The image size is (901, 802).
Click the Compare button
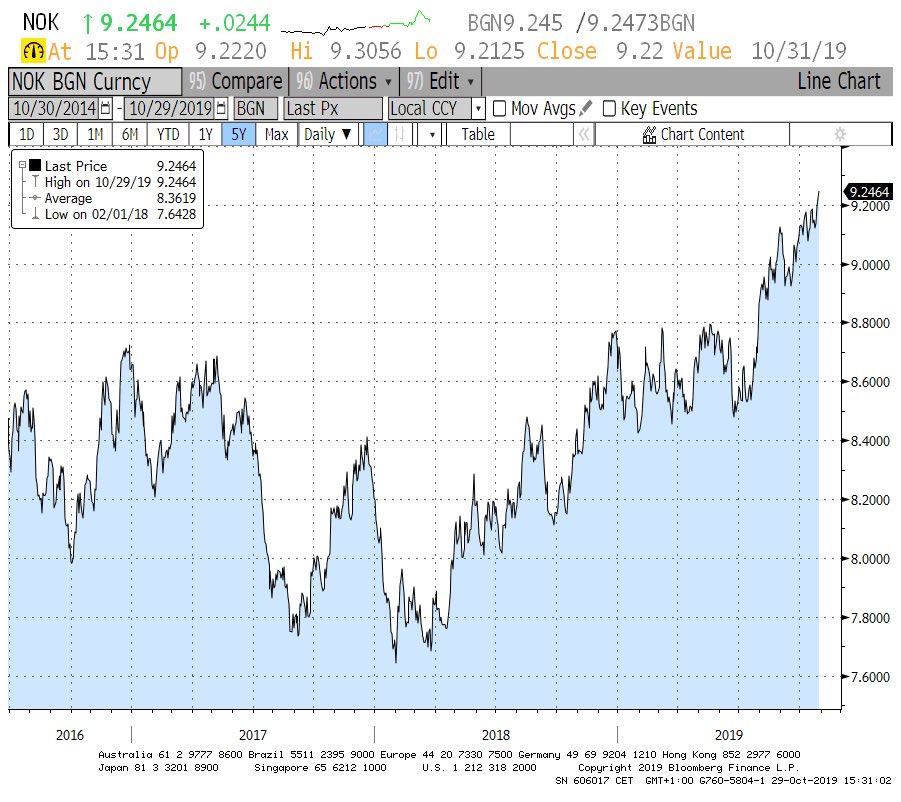tap(236, 81)
